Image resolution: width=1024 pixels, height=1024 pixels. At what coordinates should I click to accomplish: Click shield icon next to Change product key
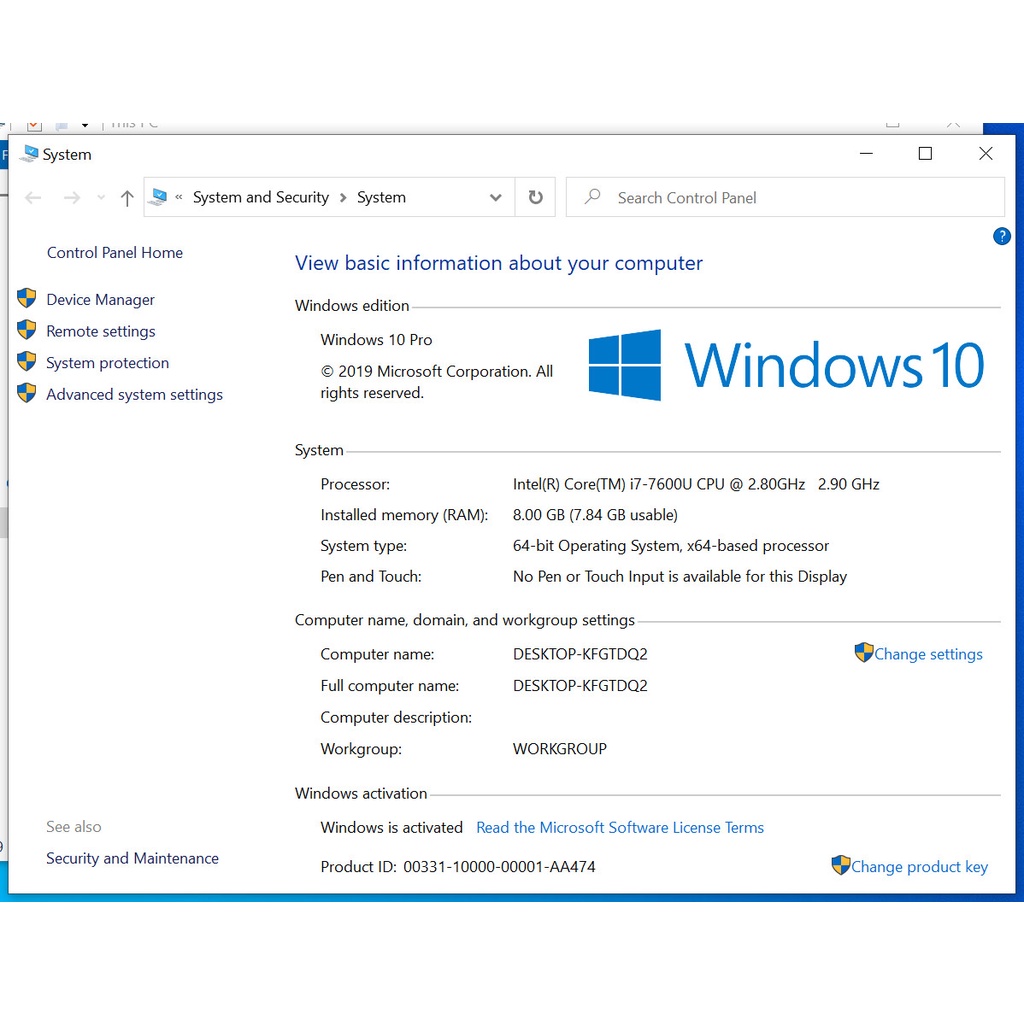[840, 865]
